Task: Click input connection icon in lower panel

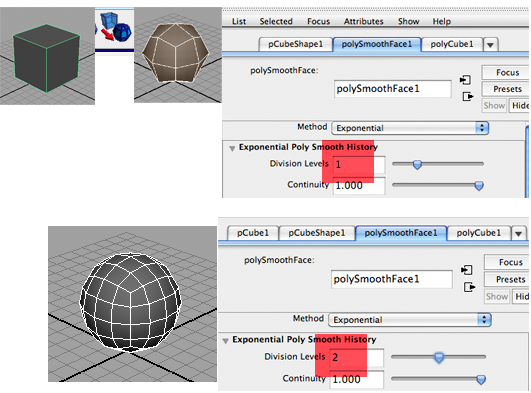Action: click(x=467, y=270)
